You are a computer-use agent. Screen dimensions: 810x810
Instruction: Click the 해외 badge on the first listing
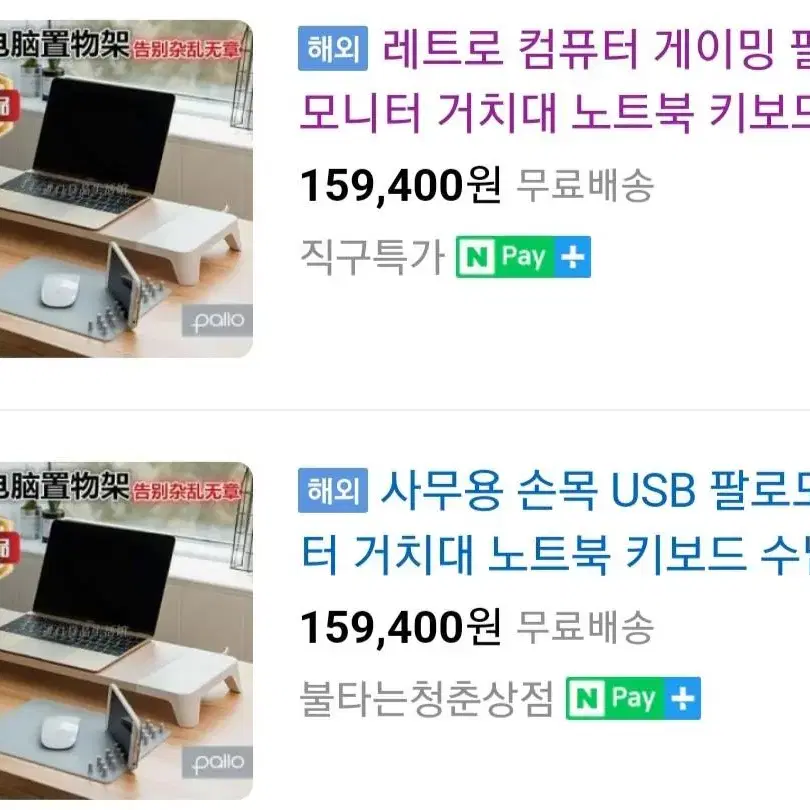coord(333,49)
